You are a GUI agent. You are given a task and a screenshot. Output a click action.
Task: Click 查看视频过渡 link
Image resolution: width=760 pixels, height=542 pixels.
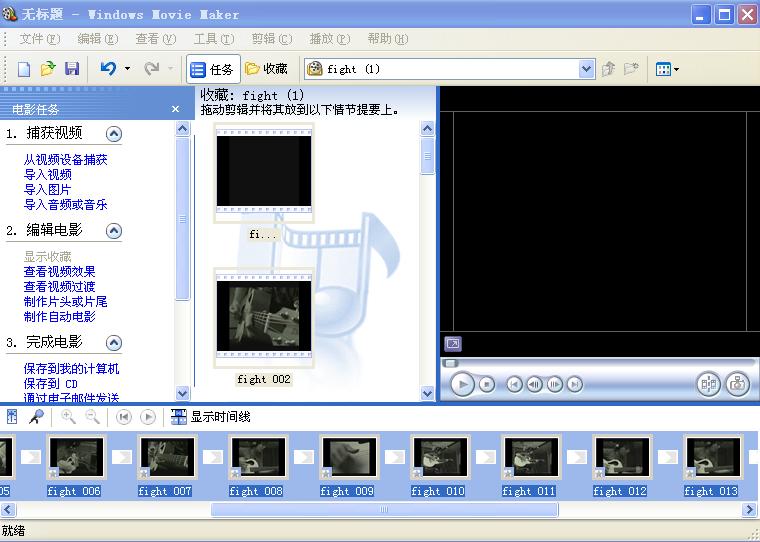[60, 287]
